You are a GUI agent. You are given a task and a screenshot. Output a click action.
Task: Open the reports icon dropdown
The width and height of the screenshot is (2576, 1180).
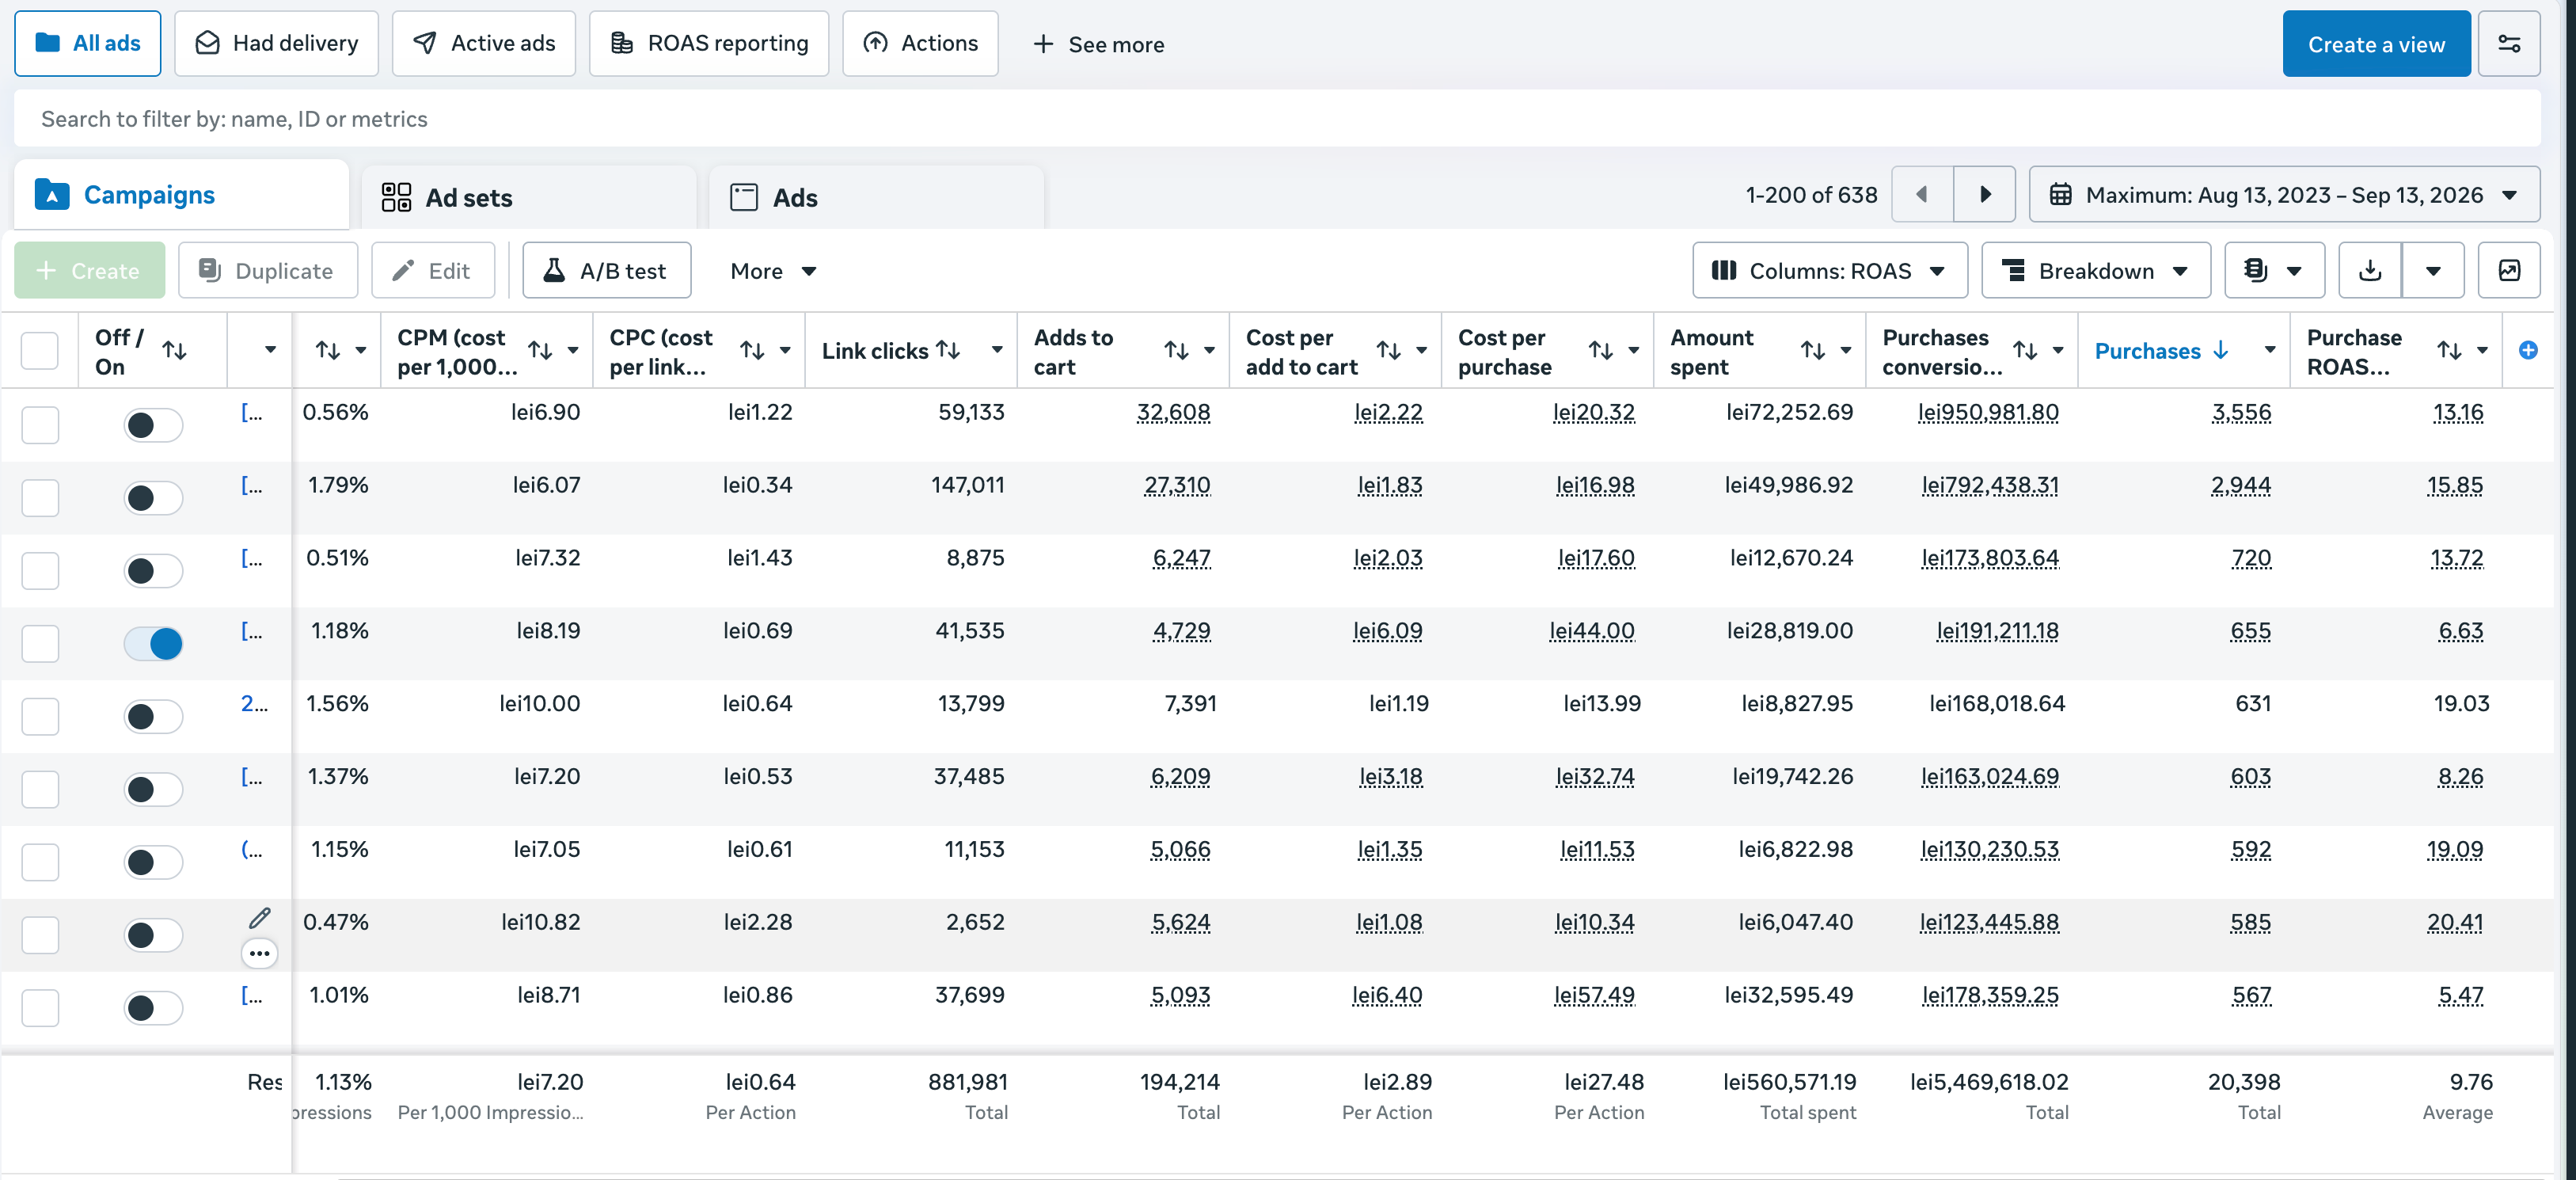click(2273, 270)
